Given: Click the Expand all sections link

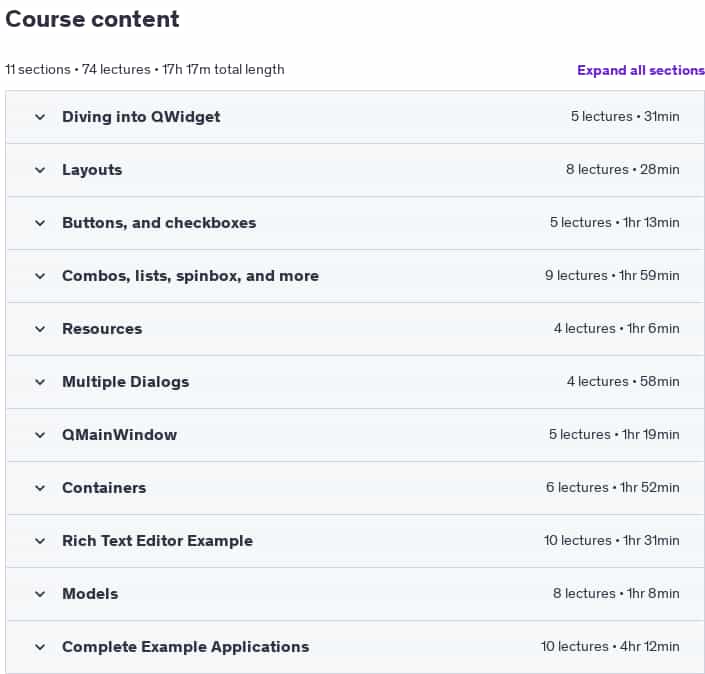Looking at the screenshot, I should [641, 70].
